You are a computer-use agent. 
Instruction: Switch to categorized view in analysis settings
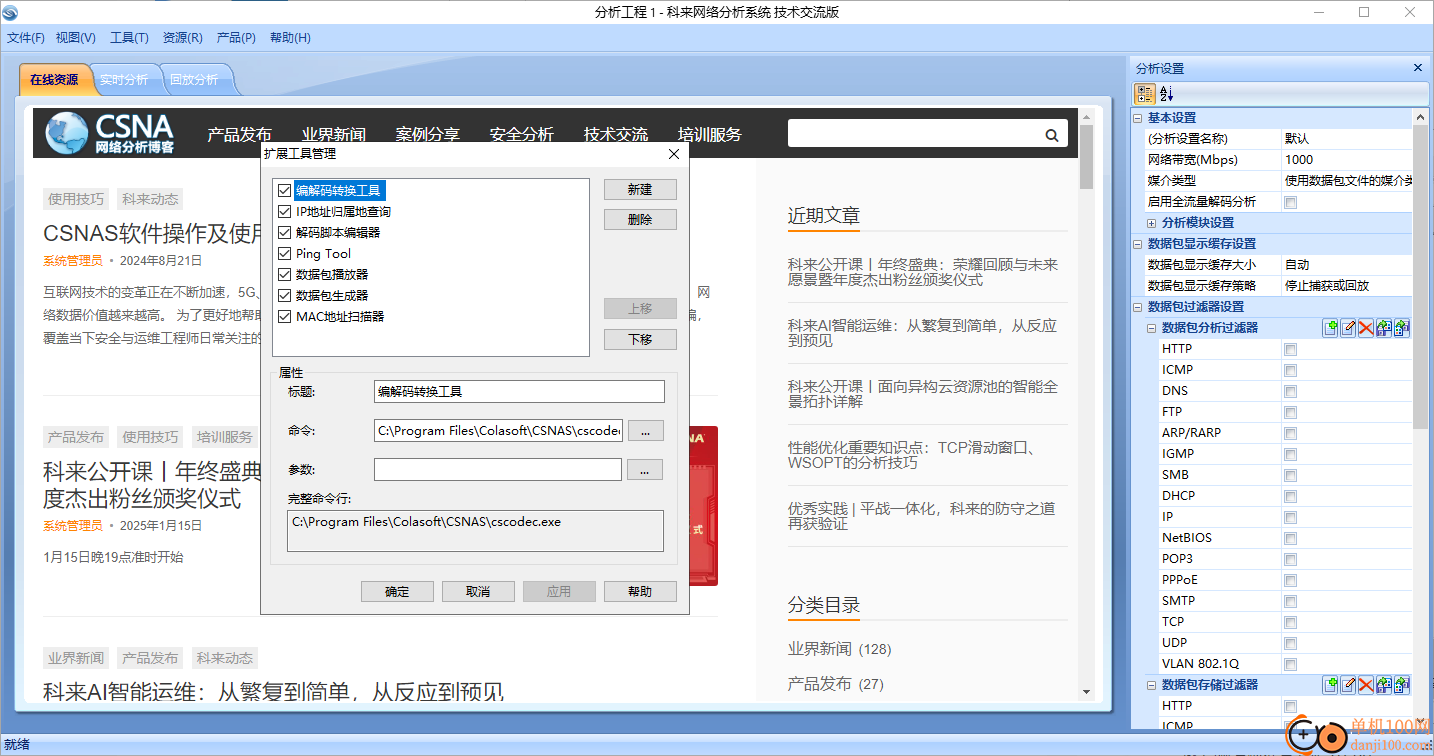1145,94
